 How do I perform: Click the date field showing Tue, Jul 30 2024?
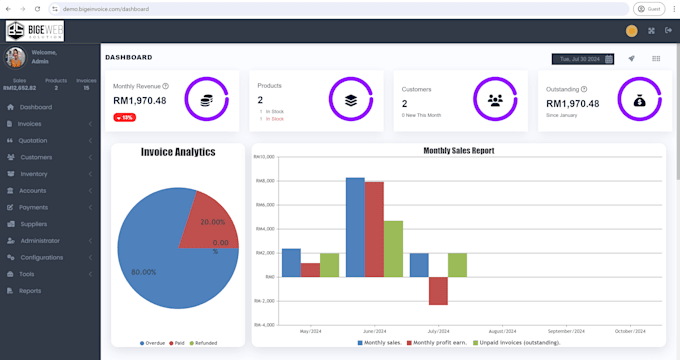(583, 59)
